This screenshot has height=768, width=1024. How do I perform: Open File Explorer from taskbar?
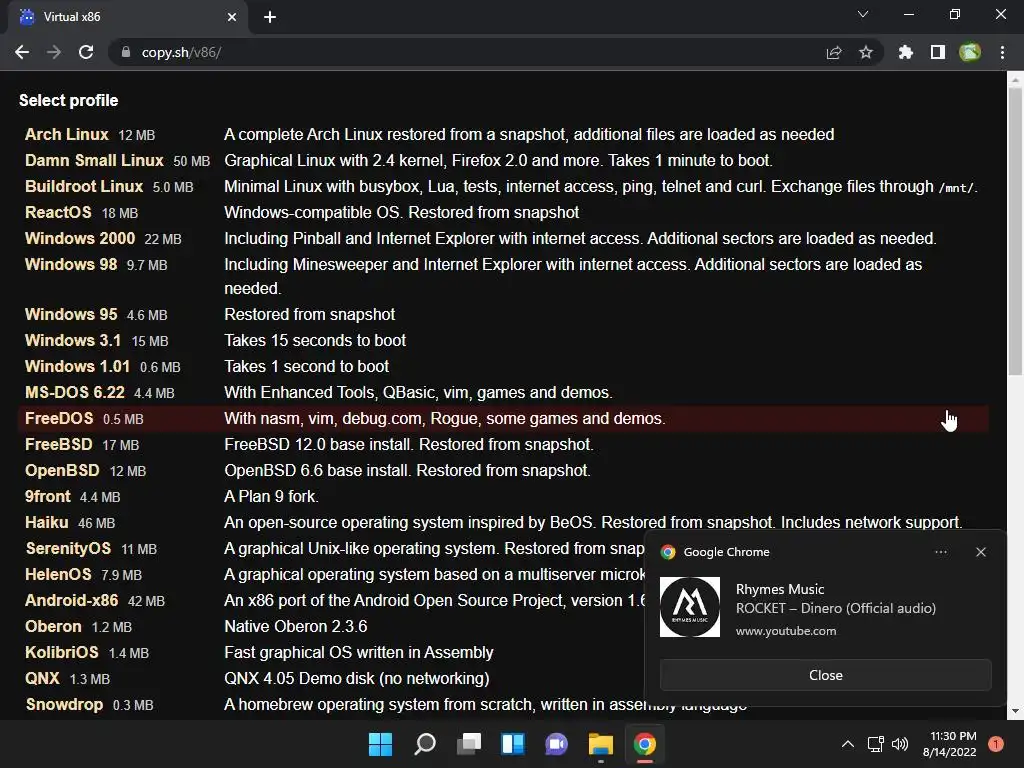click(x=600, y=744)
